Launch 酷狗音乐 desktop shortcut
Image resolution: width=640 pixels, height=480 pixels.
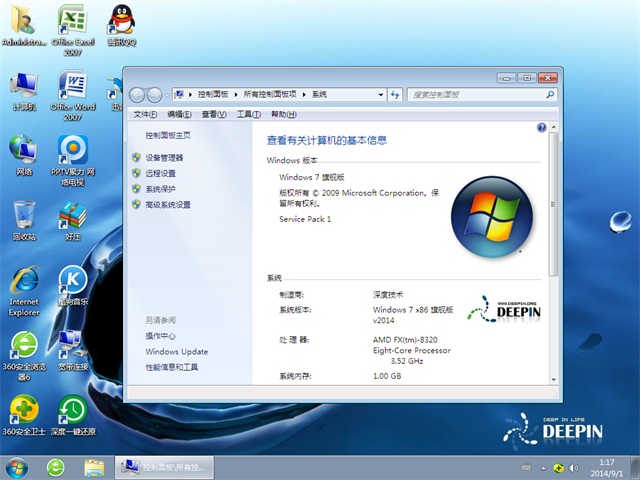73,286
